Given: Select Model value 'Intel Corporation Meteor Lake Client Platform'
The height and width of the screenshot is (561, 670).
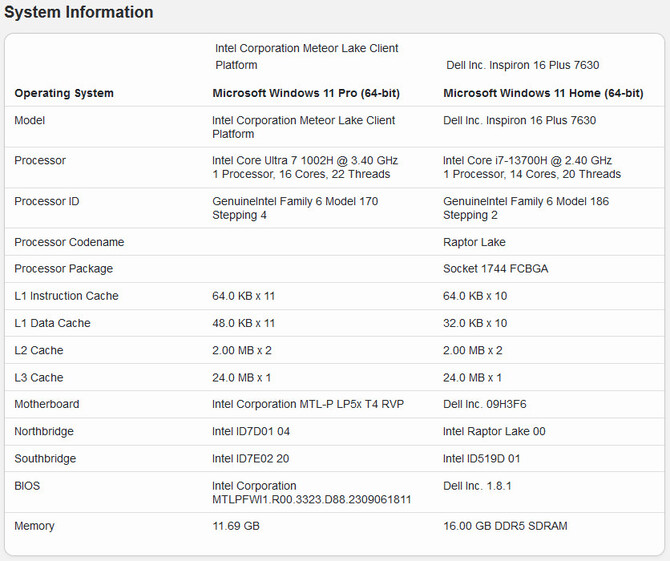Looking at the screenshot, I should pos(303,127).
